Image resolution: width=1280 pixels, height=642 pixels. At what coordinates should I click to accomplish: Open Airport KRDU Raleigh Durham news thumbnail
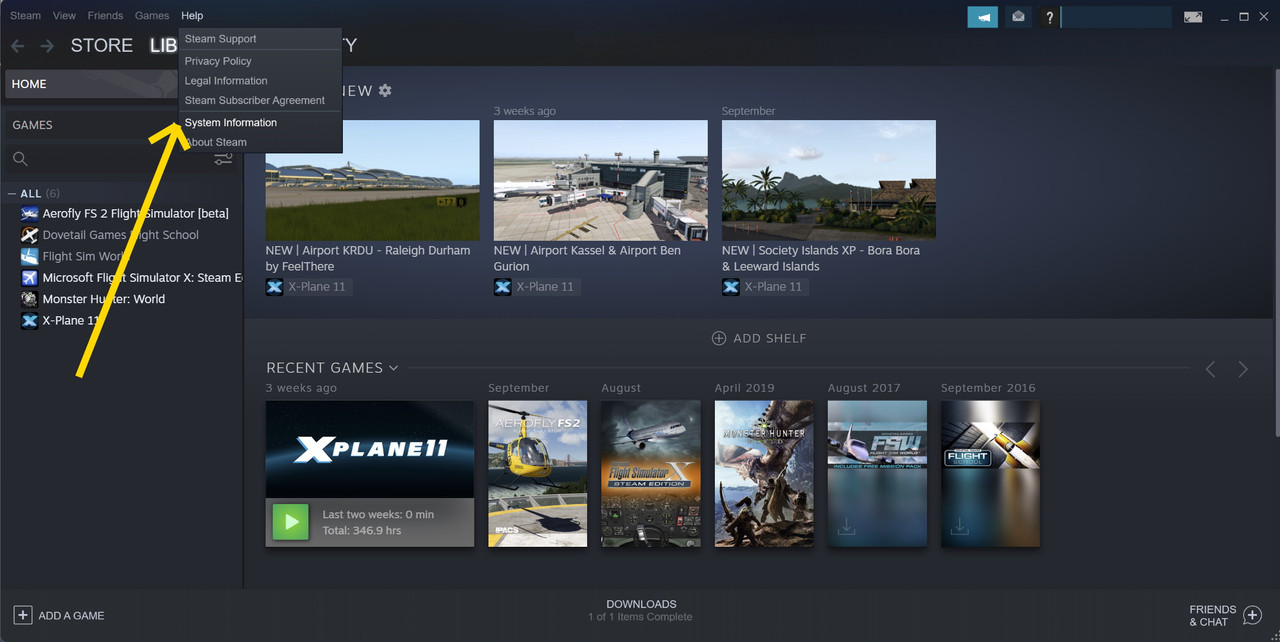[x=372, y=180]
